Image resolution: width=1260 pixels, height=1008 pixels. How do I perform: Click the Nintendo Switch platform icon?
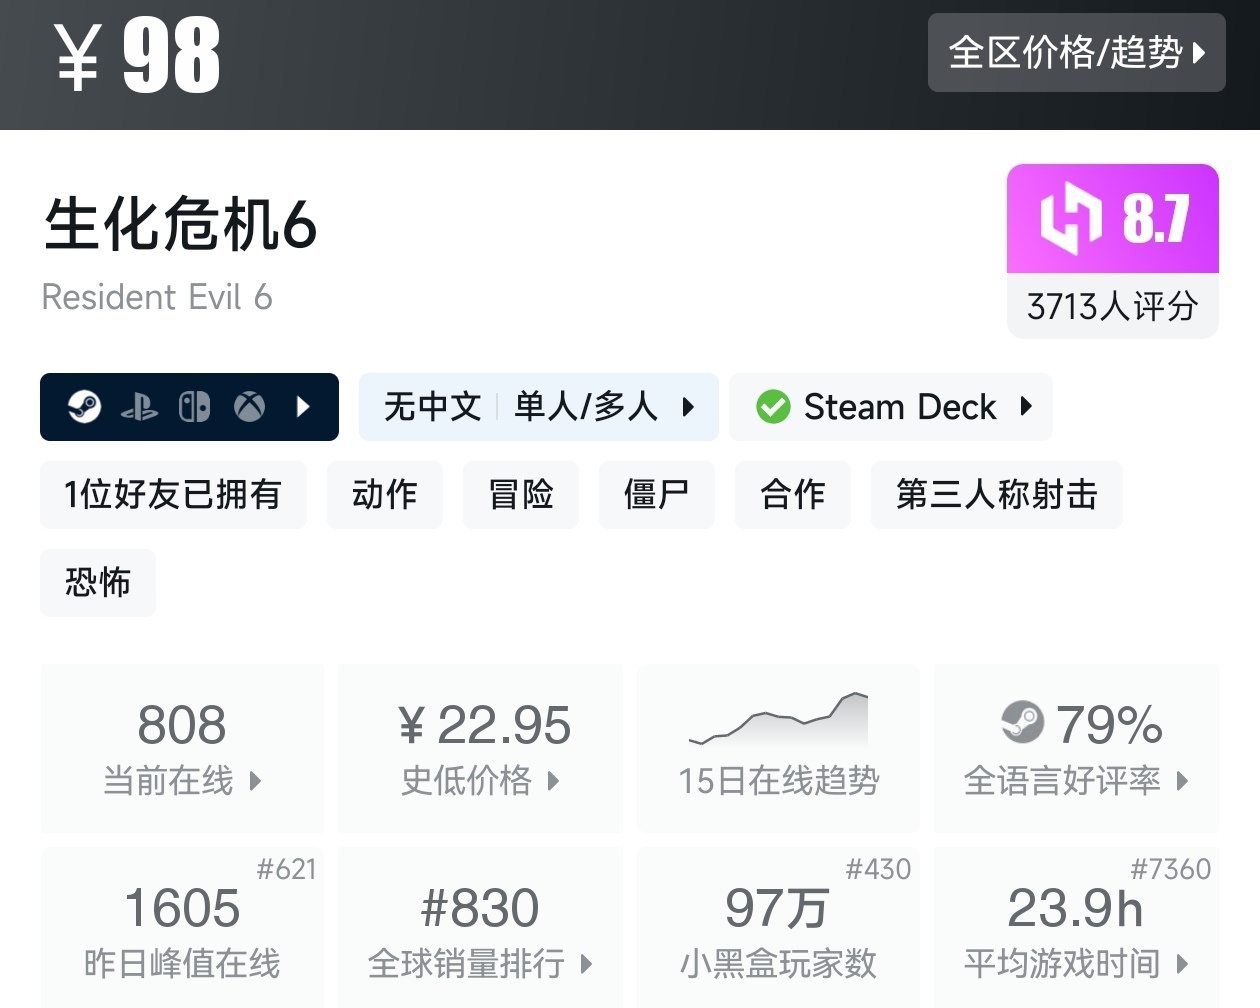click(x=194, y=407)
